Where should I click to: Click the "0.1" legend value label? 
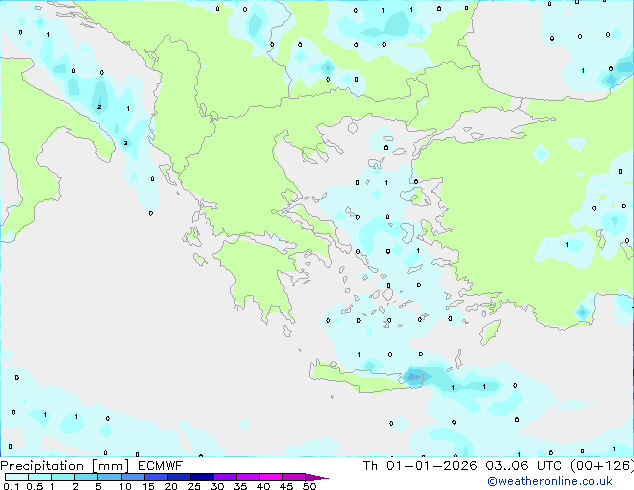coord(11,486)
